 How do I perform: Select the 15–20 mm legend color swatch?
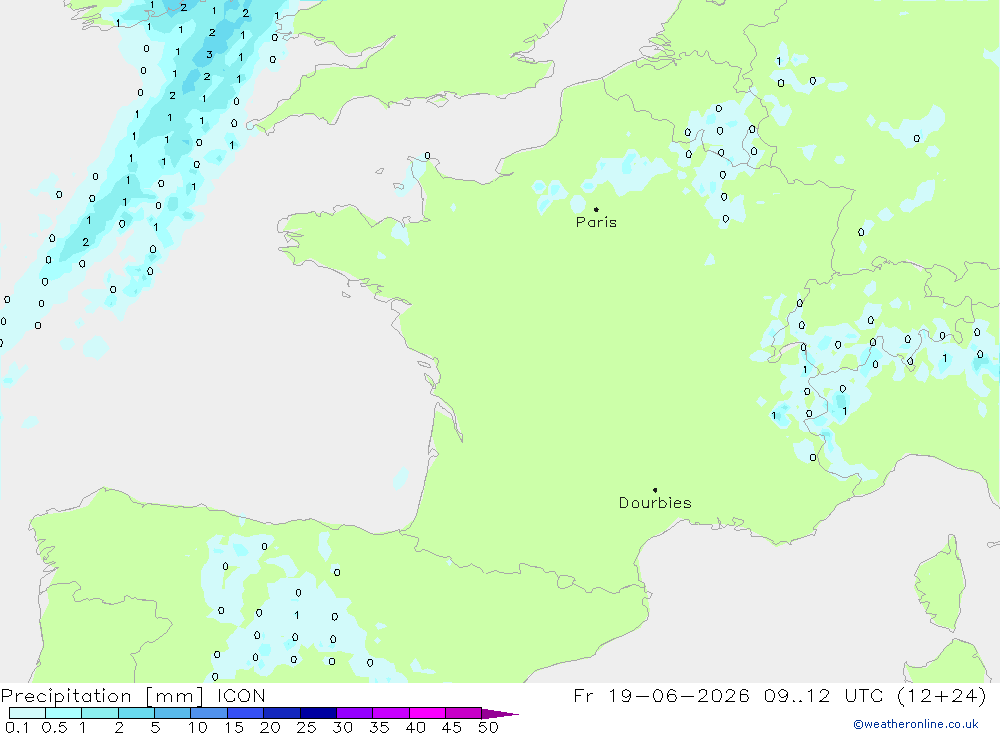[245, 713]
